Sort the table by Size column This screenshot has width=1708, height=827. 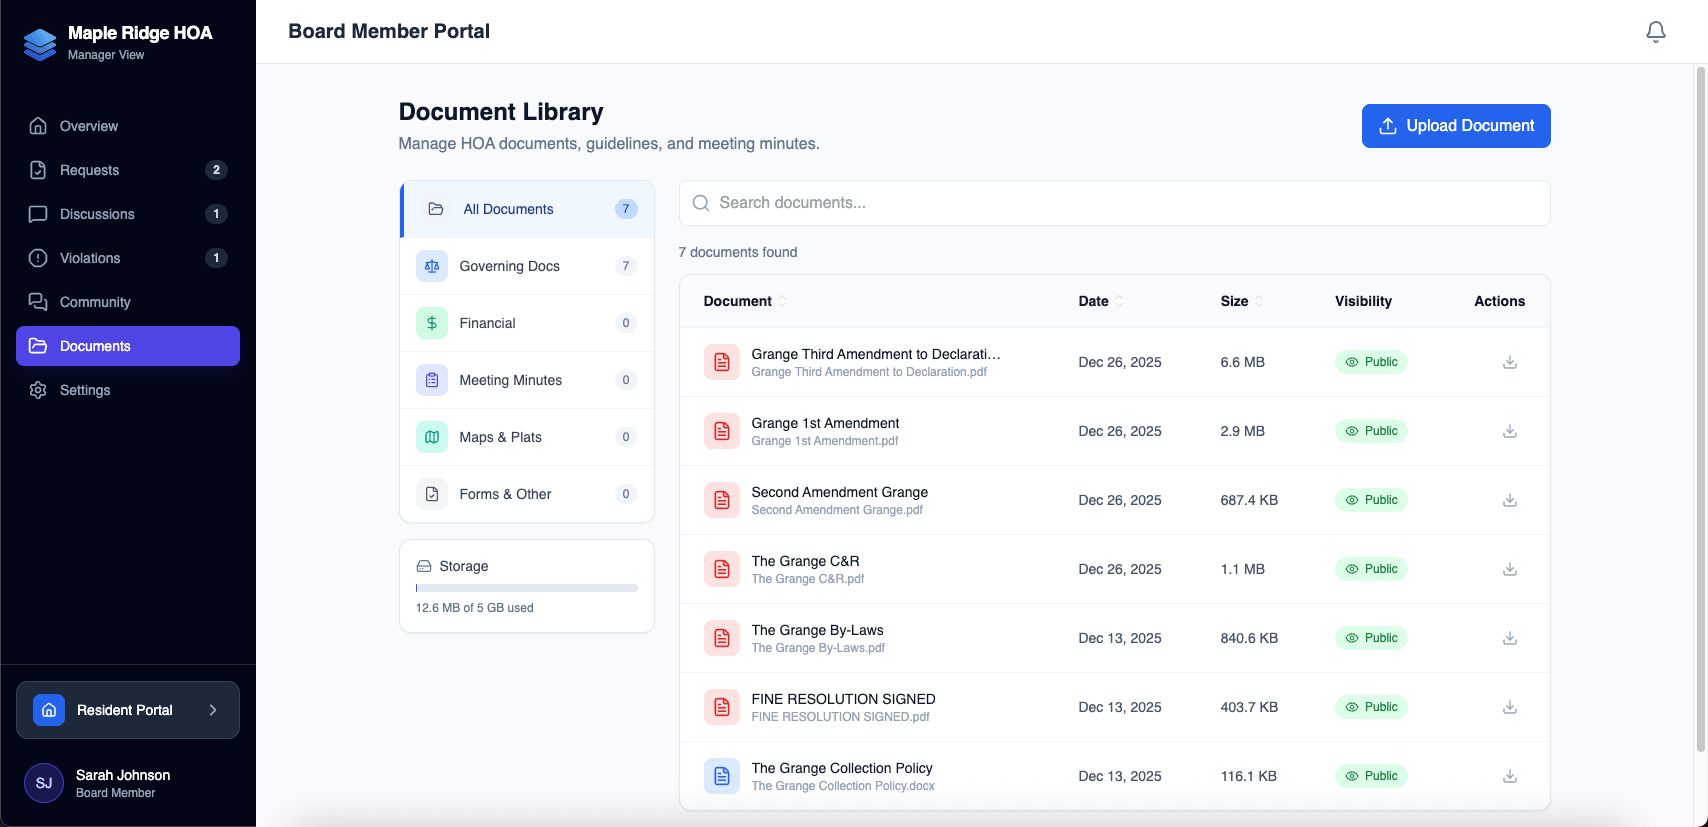click(x=1242, y=301)
